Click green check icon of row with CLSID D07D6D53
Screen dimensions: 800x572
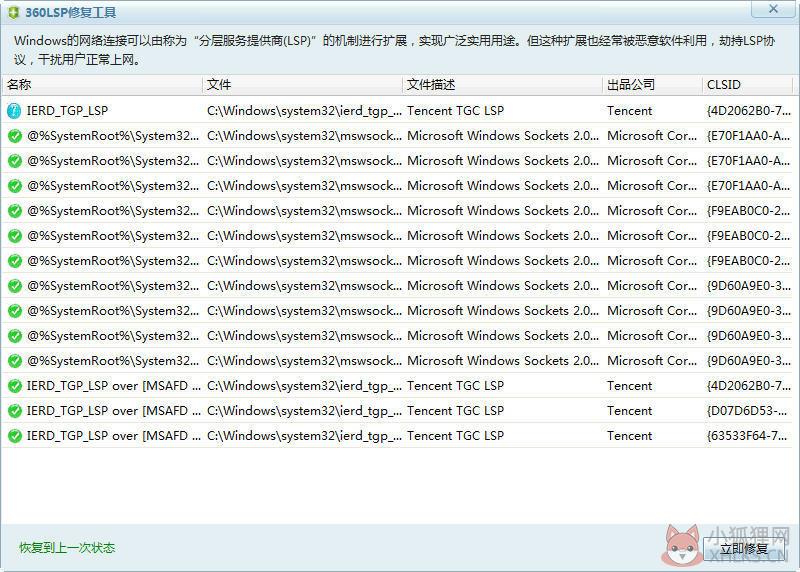pyautogui.click(x=15, y=411)
